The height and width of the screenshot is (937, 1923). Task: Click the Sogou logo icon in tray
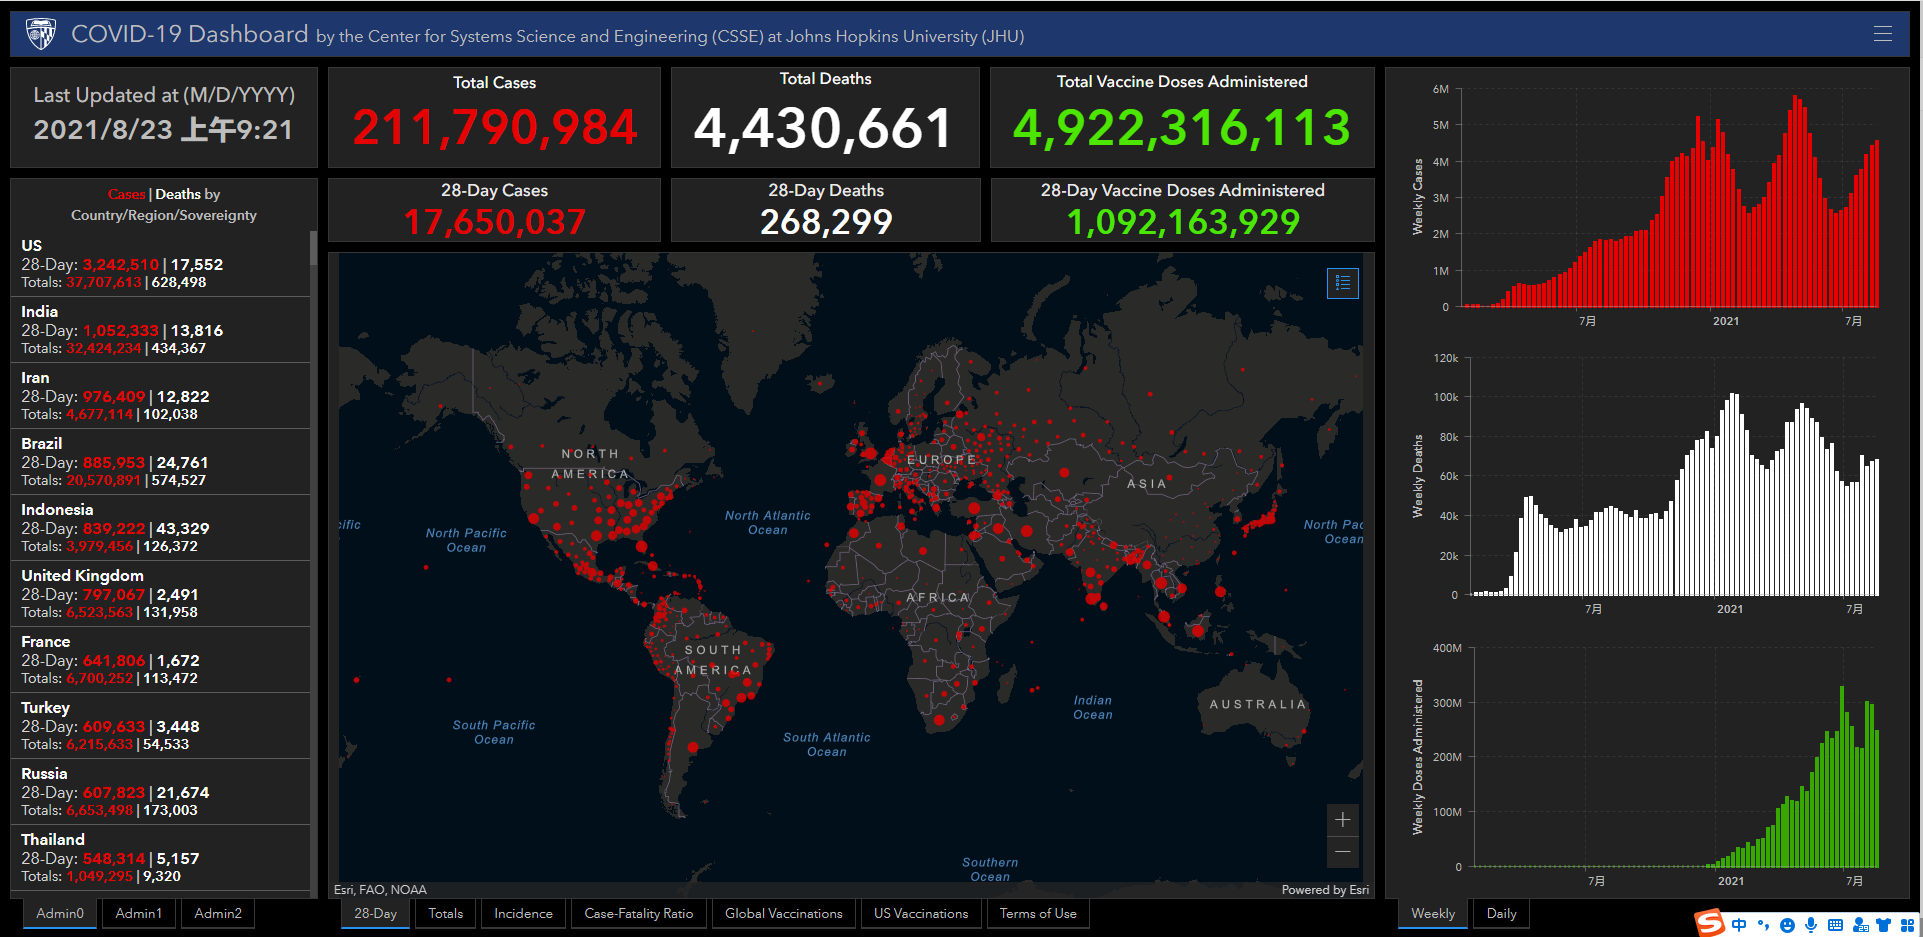pyautogui.click(x=1710, y=921)
